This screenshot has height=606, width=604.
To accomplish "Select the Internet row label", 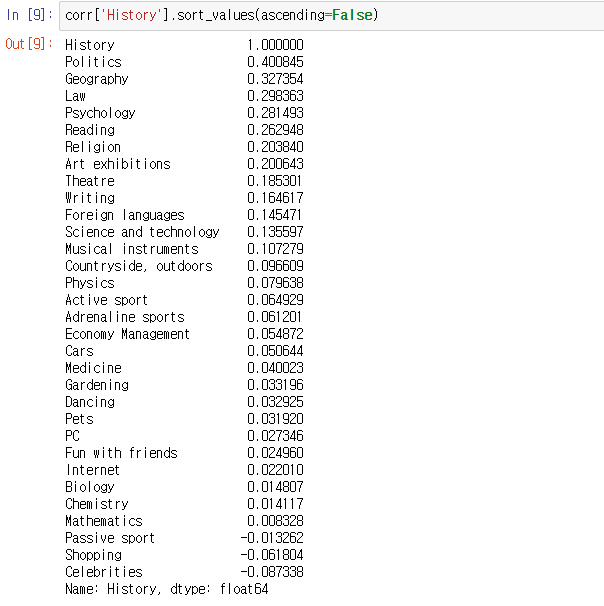I will (x=93, y=470).
